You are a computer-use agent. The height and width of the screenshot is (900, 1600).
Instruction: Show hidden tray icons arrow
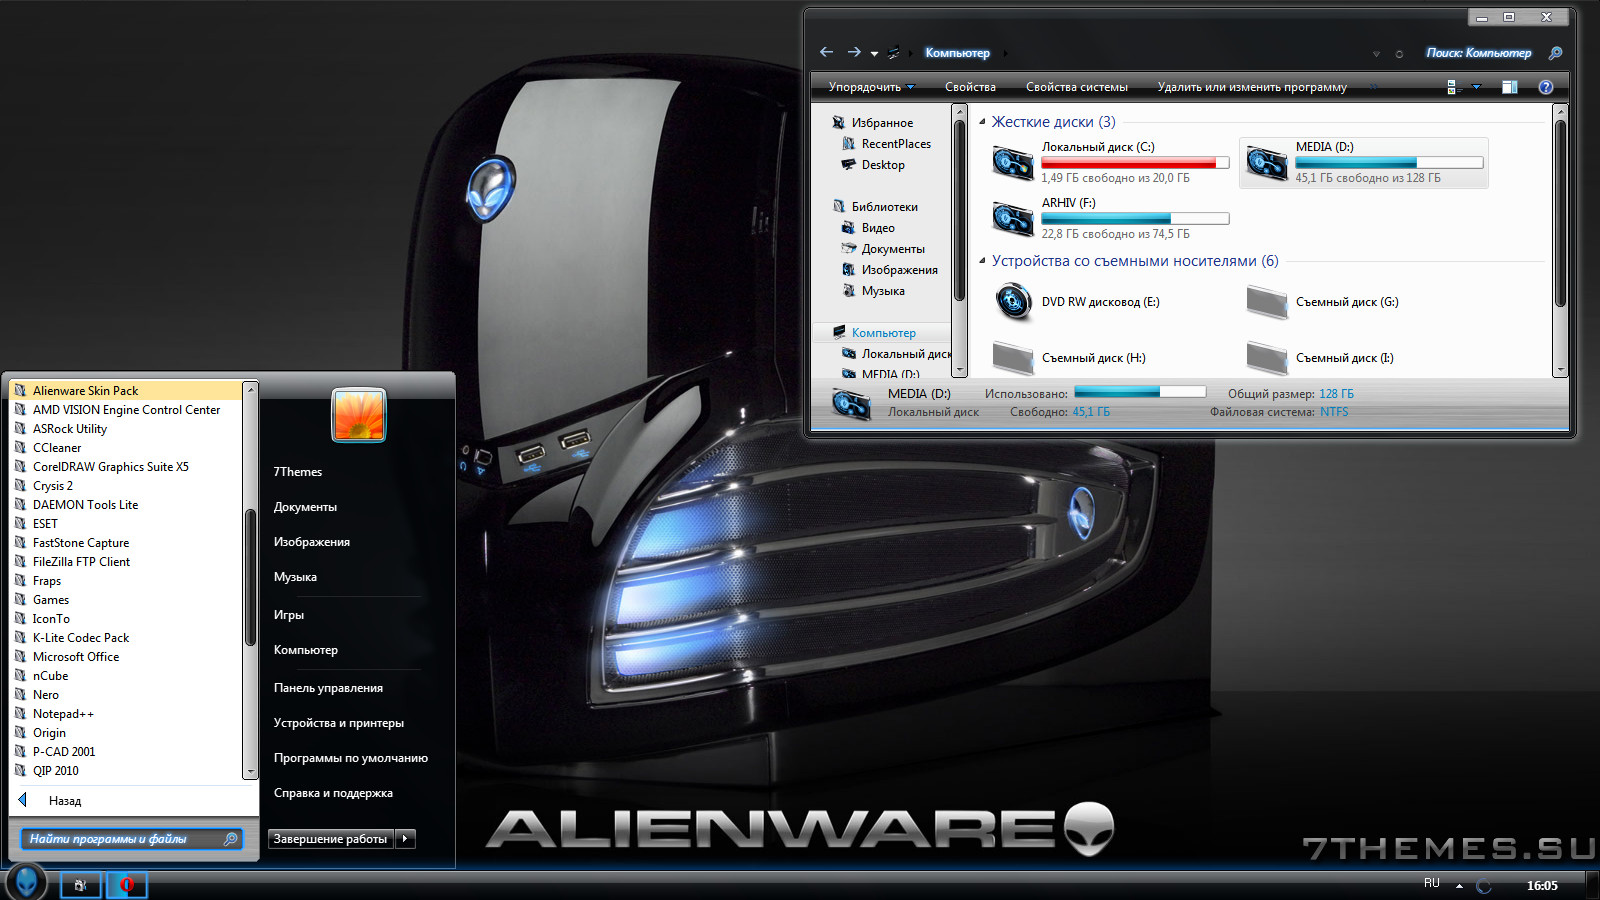1459,885
